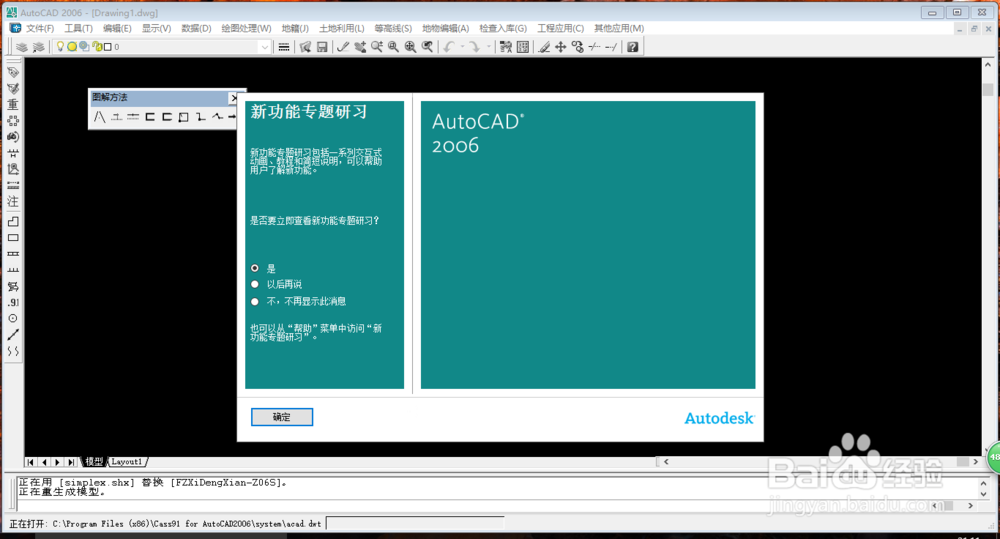Click the layer manager stack icon
The height and width of the screenshot is (539, 1000).
tap(22, 47)
